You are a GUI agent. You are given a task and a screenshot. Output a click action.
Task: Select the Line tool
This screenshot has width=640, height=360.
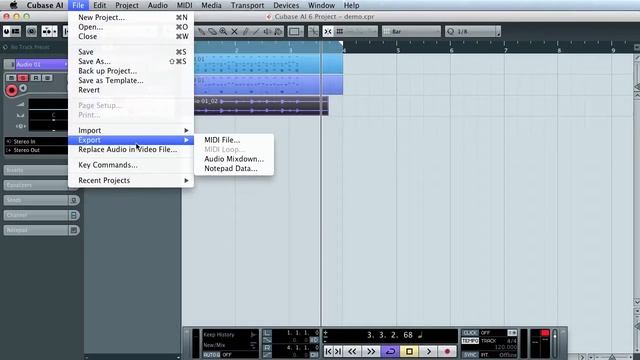[x=256, y=31]
